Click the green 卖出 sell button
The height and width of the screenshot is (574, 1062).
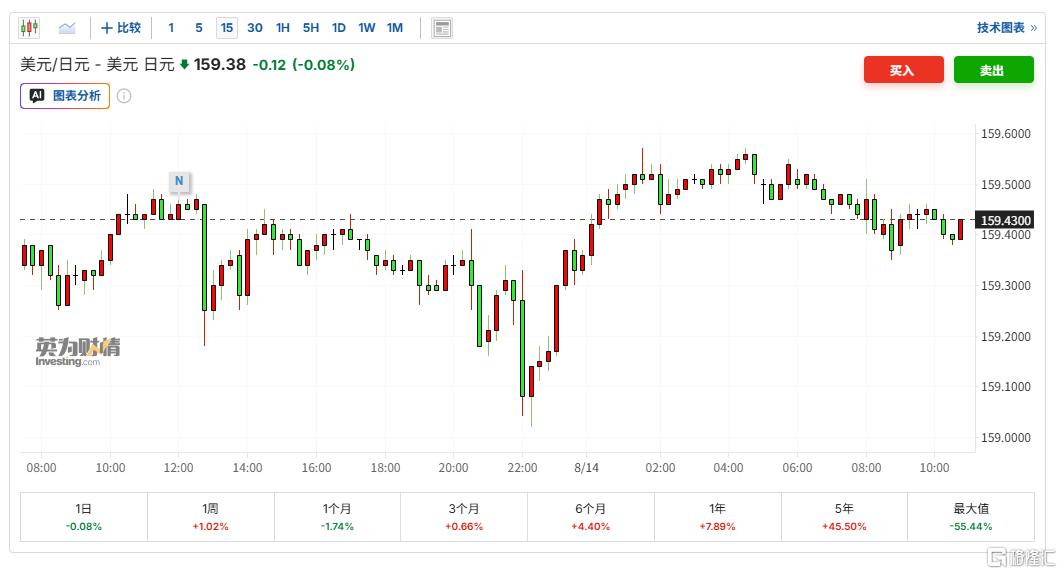pos(994,70)
